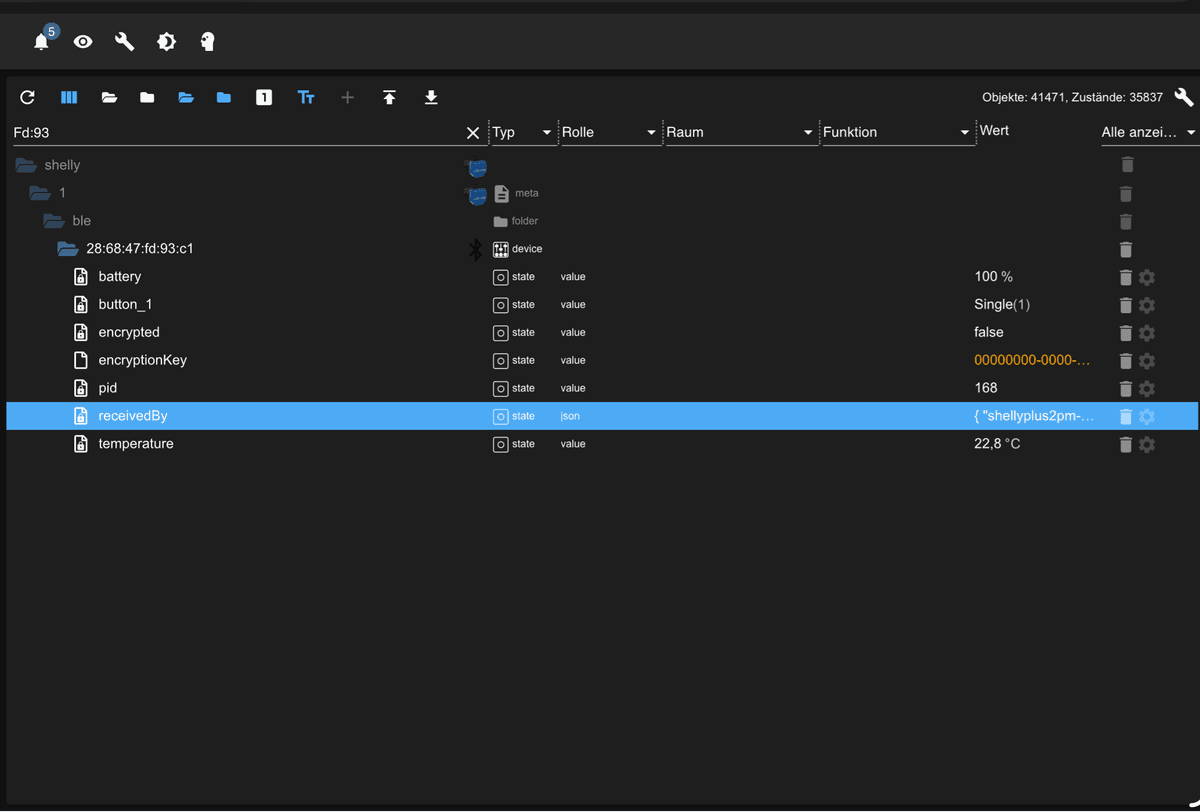1200x812 pixels.
Task: Delete the battery object with trash icon
Action: pos(1126,277)
